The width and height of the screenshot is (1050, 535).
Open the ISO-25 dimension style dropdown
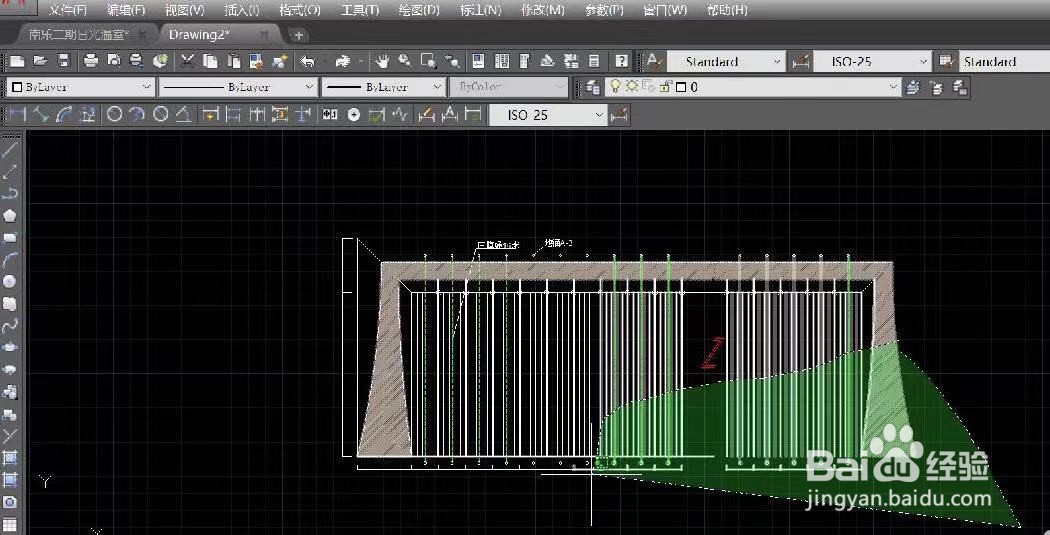[873, 62]
